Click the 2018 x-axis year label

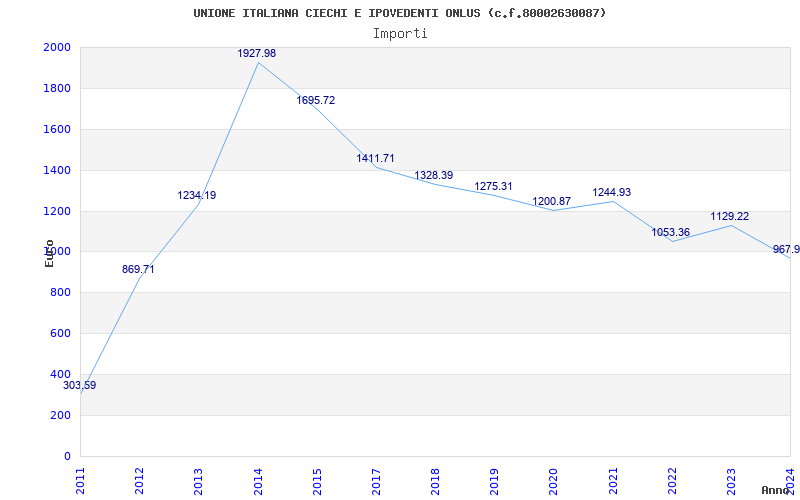tap(435, 482)
